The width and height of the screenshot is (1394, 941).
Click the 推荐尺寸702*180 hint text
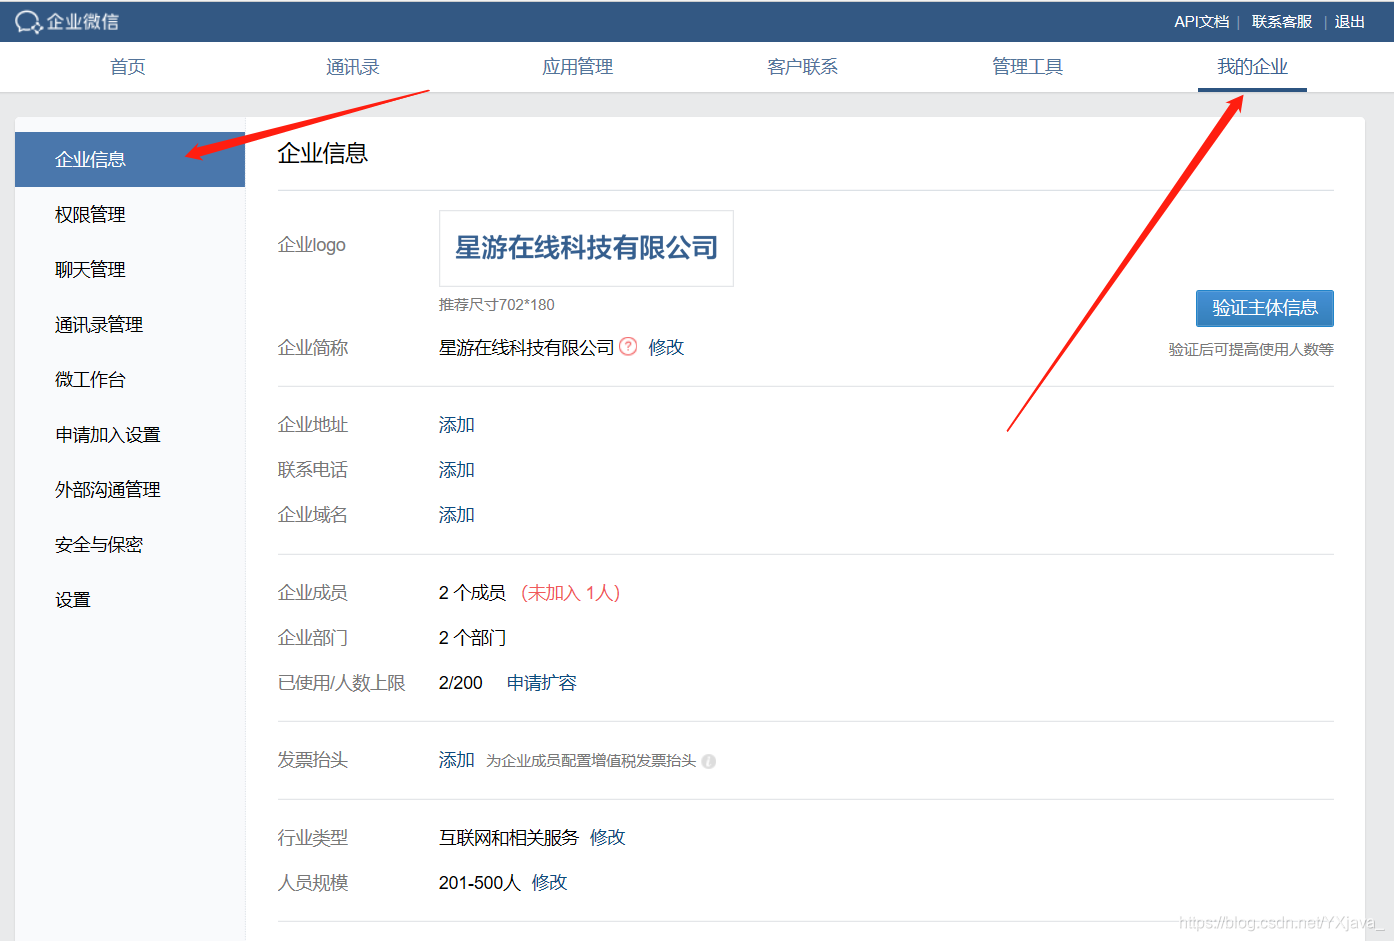pyautogui.click(x=497, y=305)
